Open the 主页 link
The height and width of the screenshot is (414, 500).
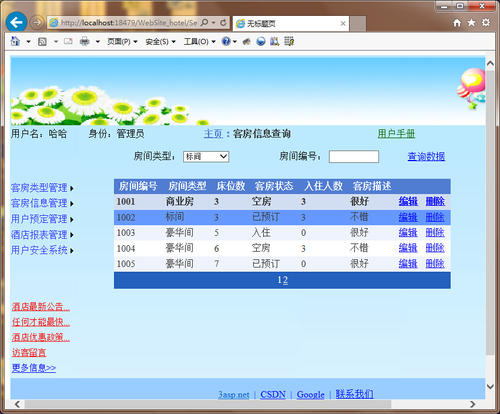point(213,134)
